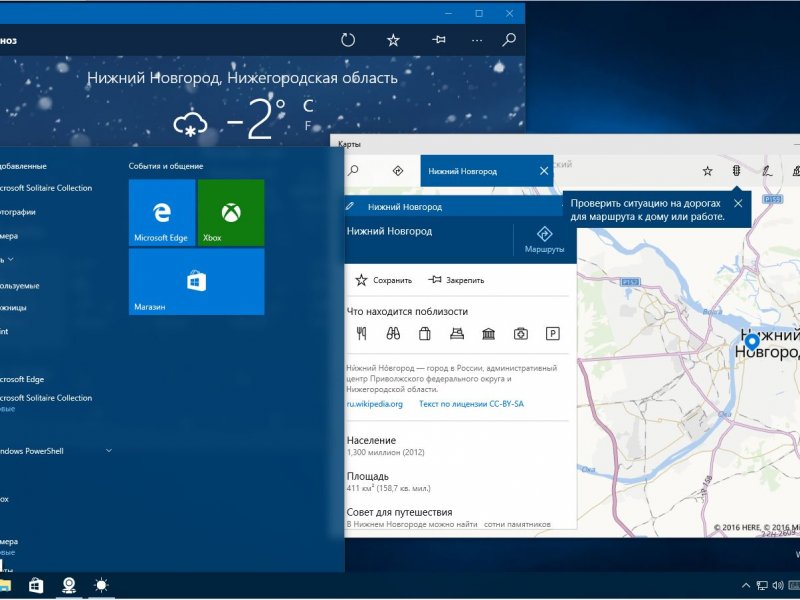Expand the Windows PowerShell folder chevron
Image resolution: width=800 pixels, height=600 pixels.
click(x=109, y=451)
